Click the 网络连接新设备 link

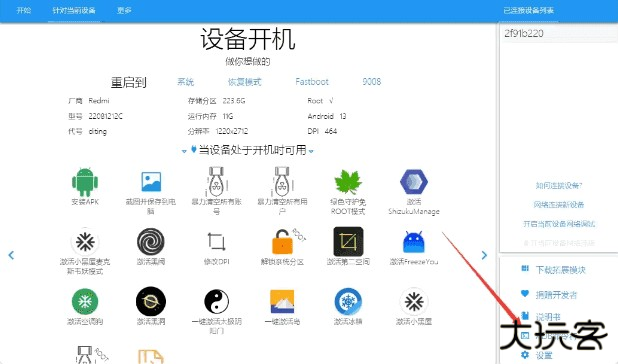pos(559,204)
